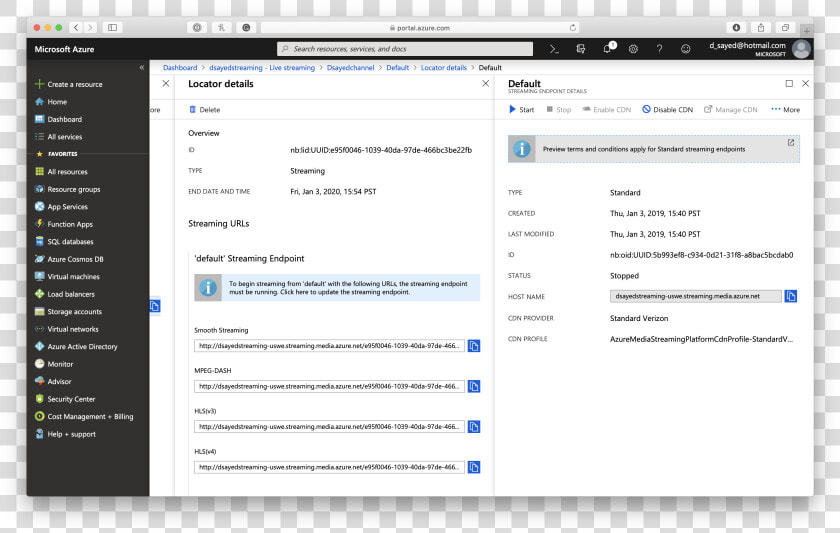Copy the MPEG-DASH URL
Screen dimensions: 840x533
pyautogui.click(x=474, y=386)
